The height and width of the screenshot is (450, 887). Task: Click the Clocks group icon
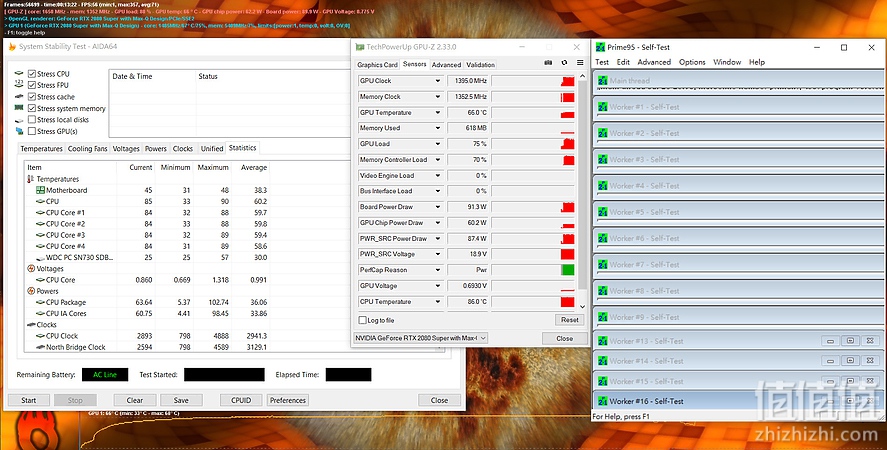[x=31, y=325]
